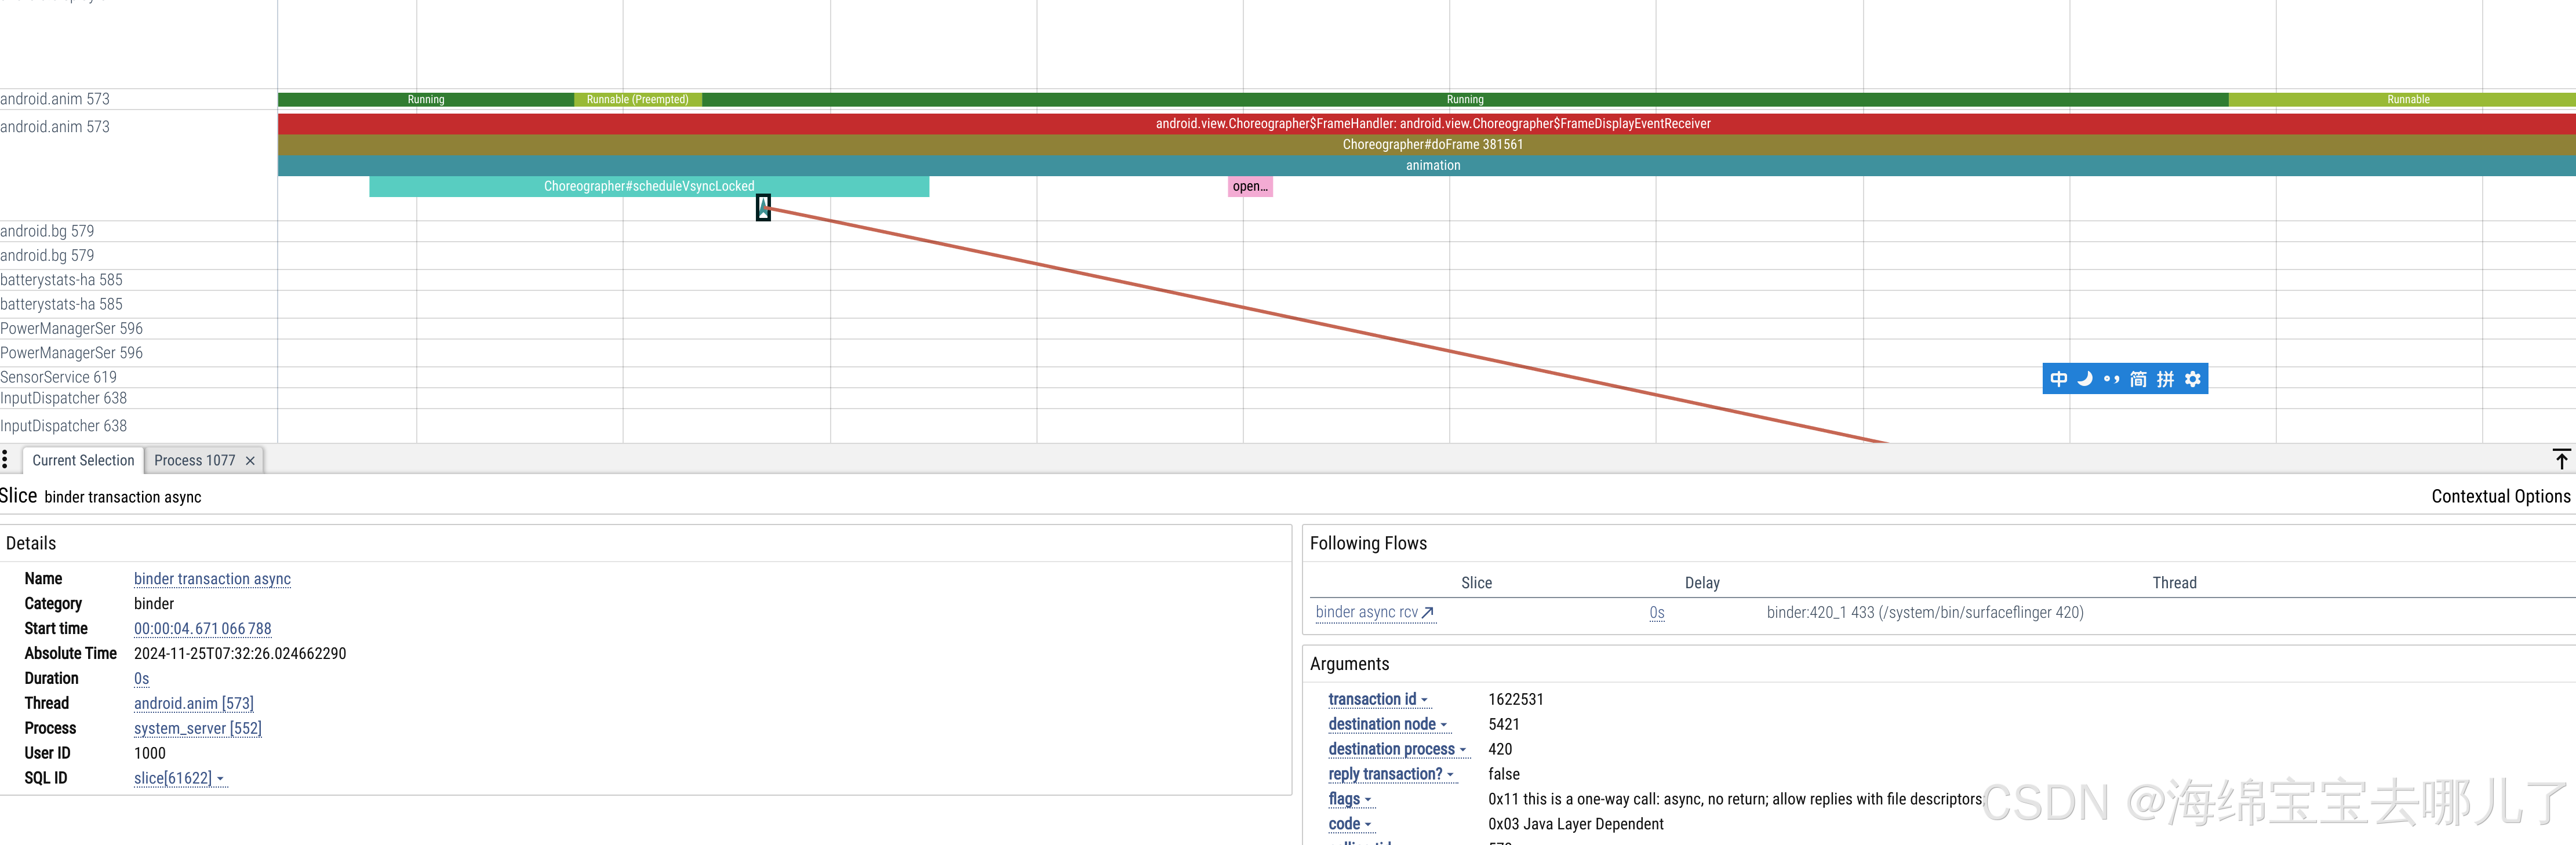This screenshot has width=2576, height=845.
Task: Click android.anim [573] thread link
Action: 193,703
